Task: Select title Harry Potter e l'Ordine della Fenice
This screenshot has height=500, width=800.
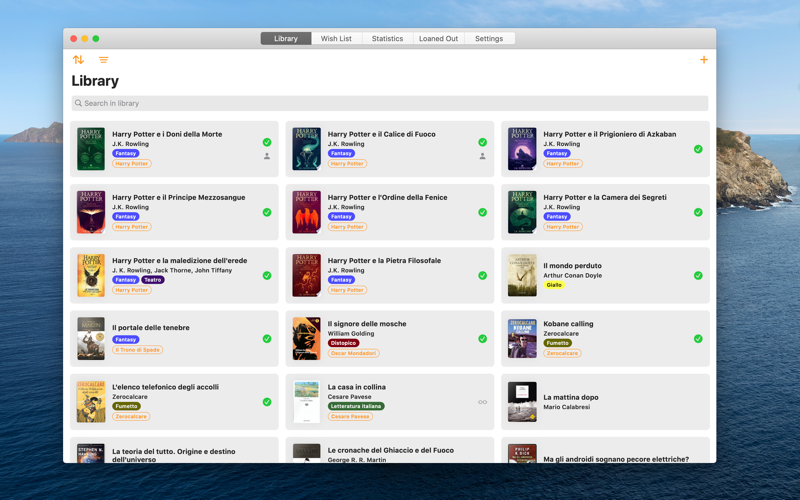Action: click(387, 197)
